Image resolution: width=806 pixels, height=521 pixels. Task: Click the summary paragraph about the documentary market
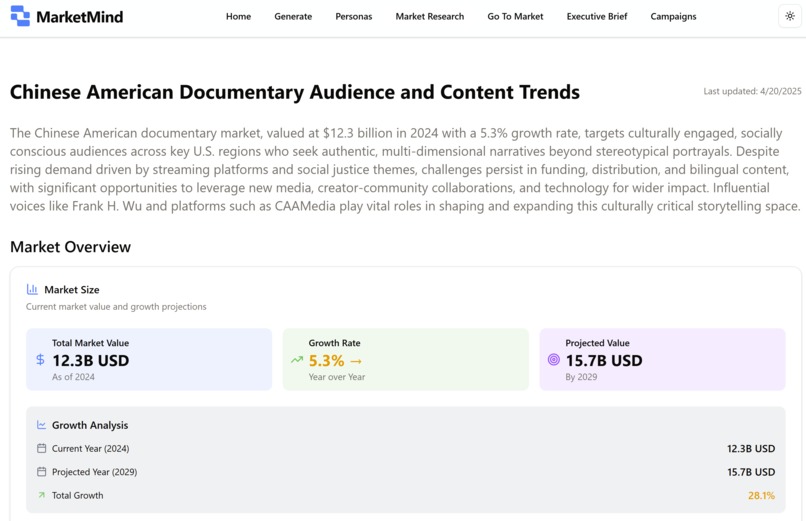coord(405,170)
